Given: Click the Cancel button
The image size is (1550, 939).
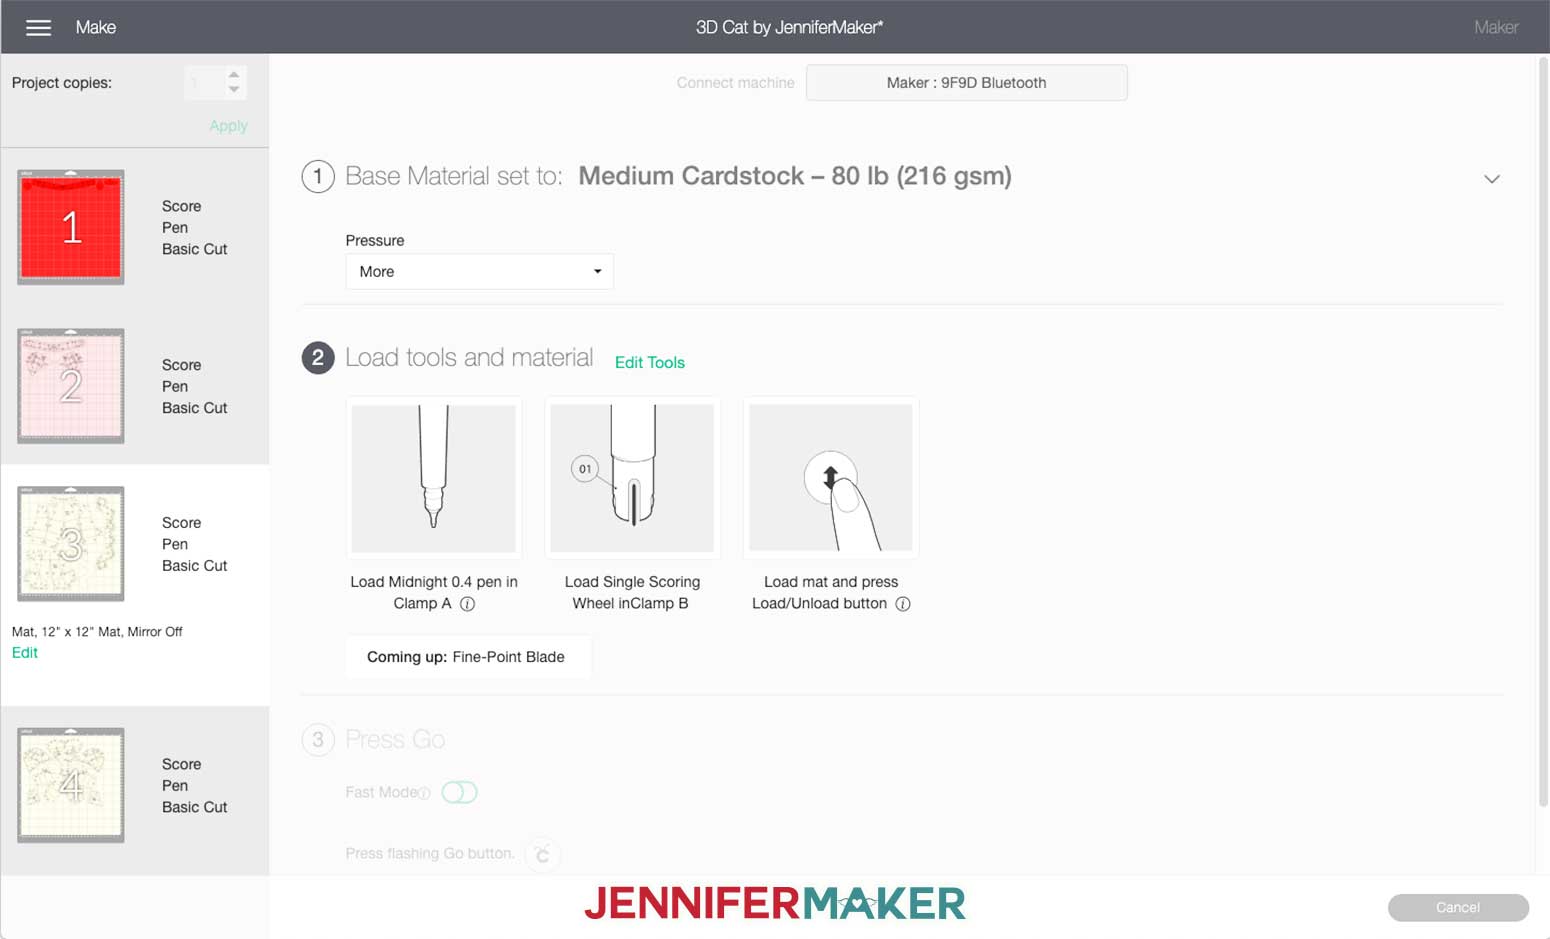Looking at the screenshot, I should 1458,908.
